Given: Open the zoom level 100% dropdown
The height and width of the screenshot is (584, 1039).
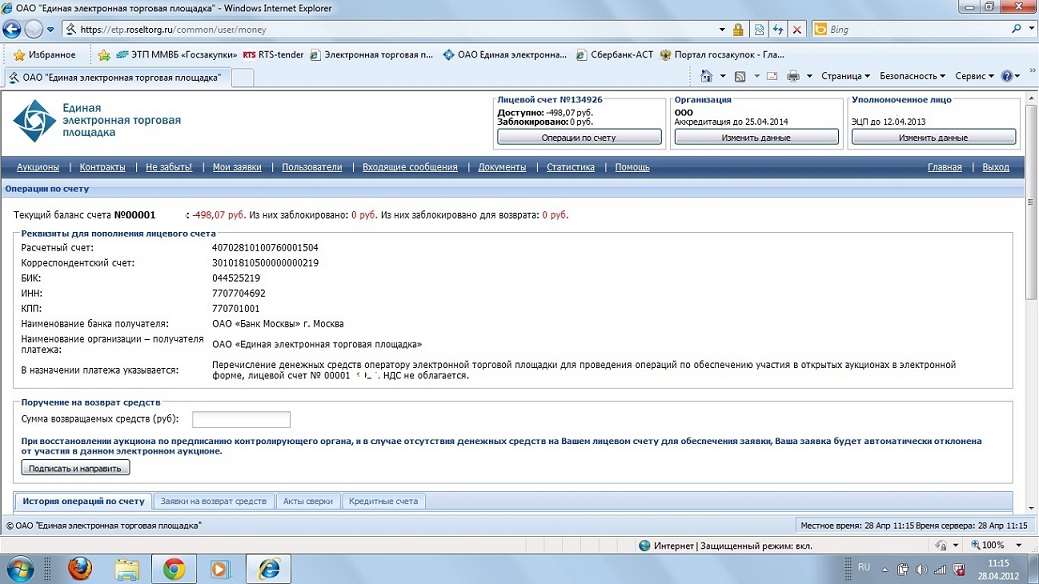Looking at the screenshot, I should tap(993, 545).
